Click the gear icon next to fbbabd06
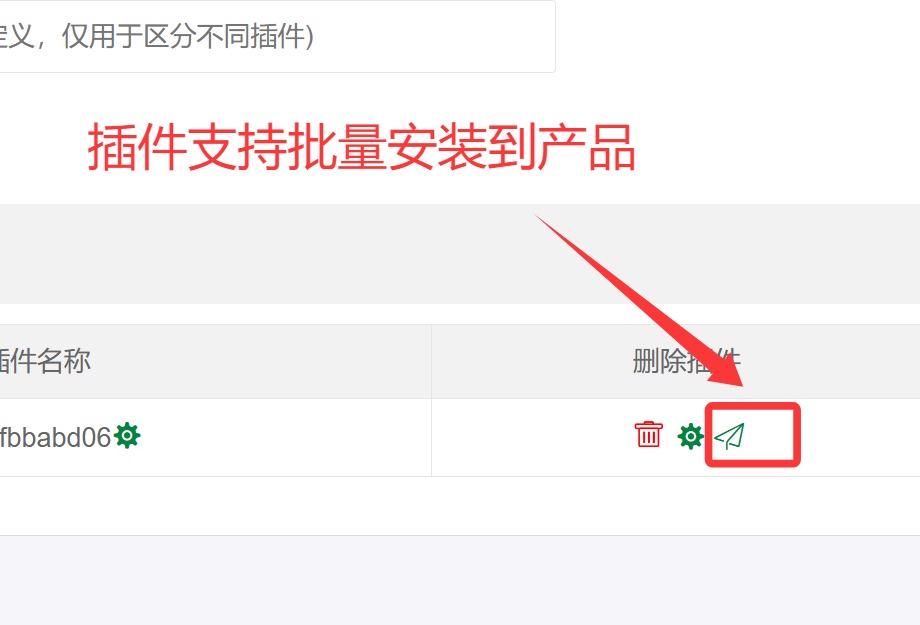Image resolution: width=920 pixels, height=625 pixels. (x=127, y=435)
